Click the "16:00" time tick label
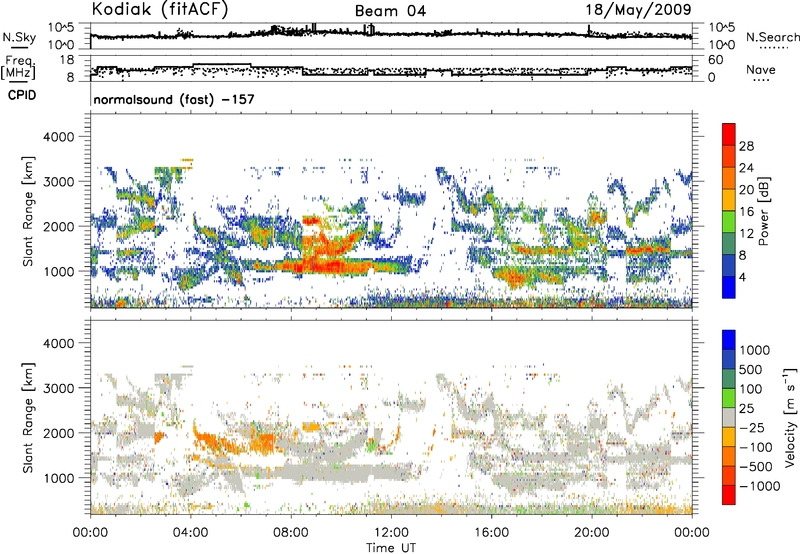The image size is (800, 554). click(491, 533)
